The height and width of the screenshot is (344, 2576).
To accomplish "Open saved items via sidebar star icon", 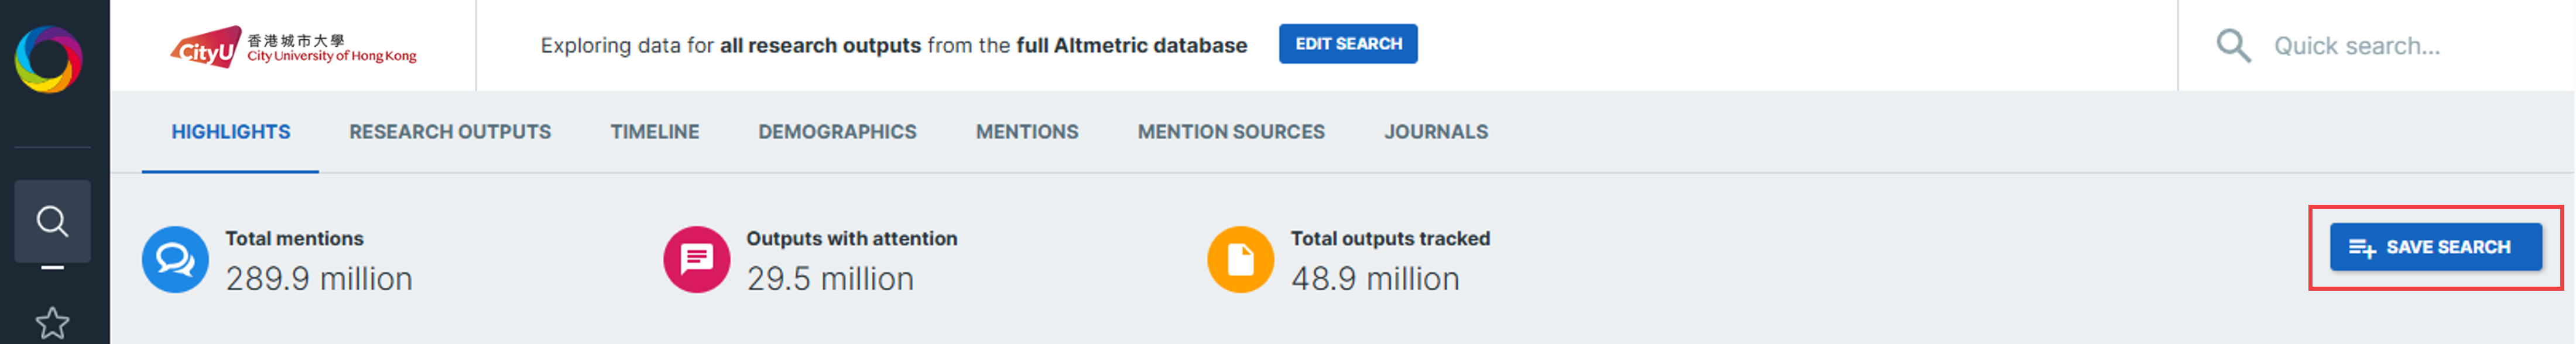I will [52, 323].
